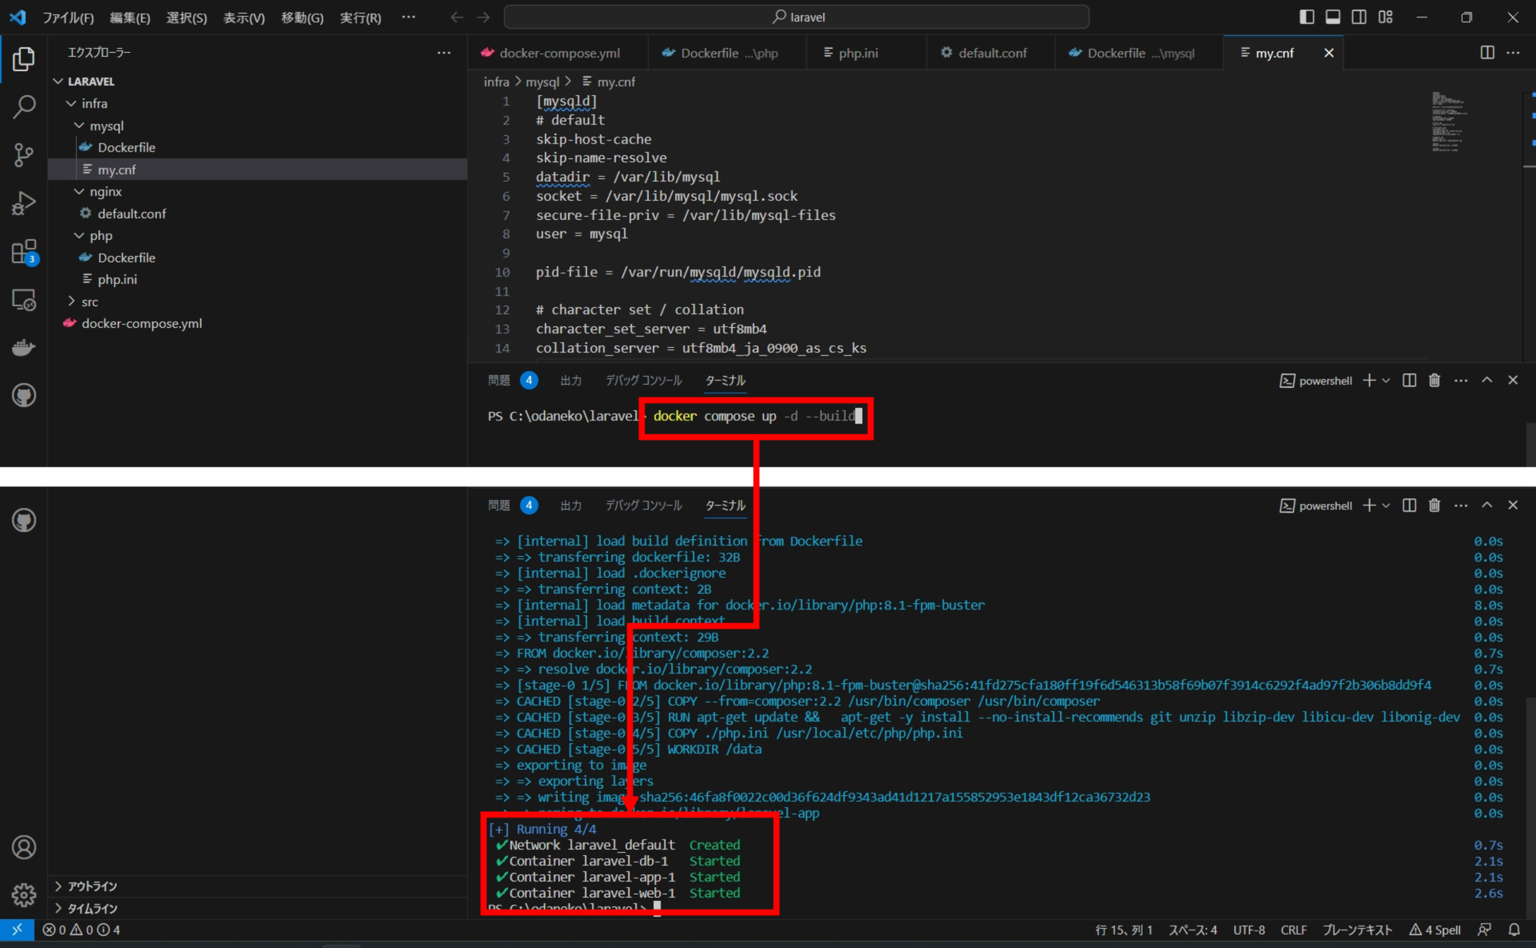Open the Remote Explorer view
Image resolution: width=1536 pixels, height=948 pixels.
23,299
